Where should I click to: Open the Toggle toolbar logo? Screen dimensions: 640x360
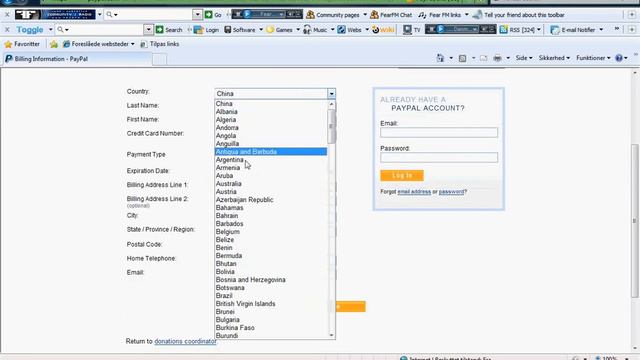30,30
